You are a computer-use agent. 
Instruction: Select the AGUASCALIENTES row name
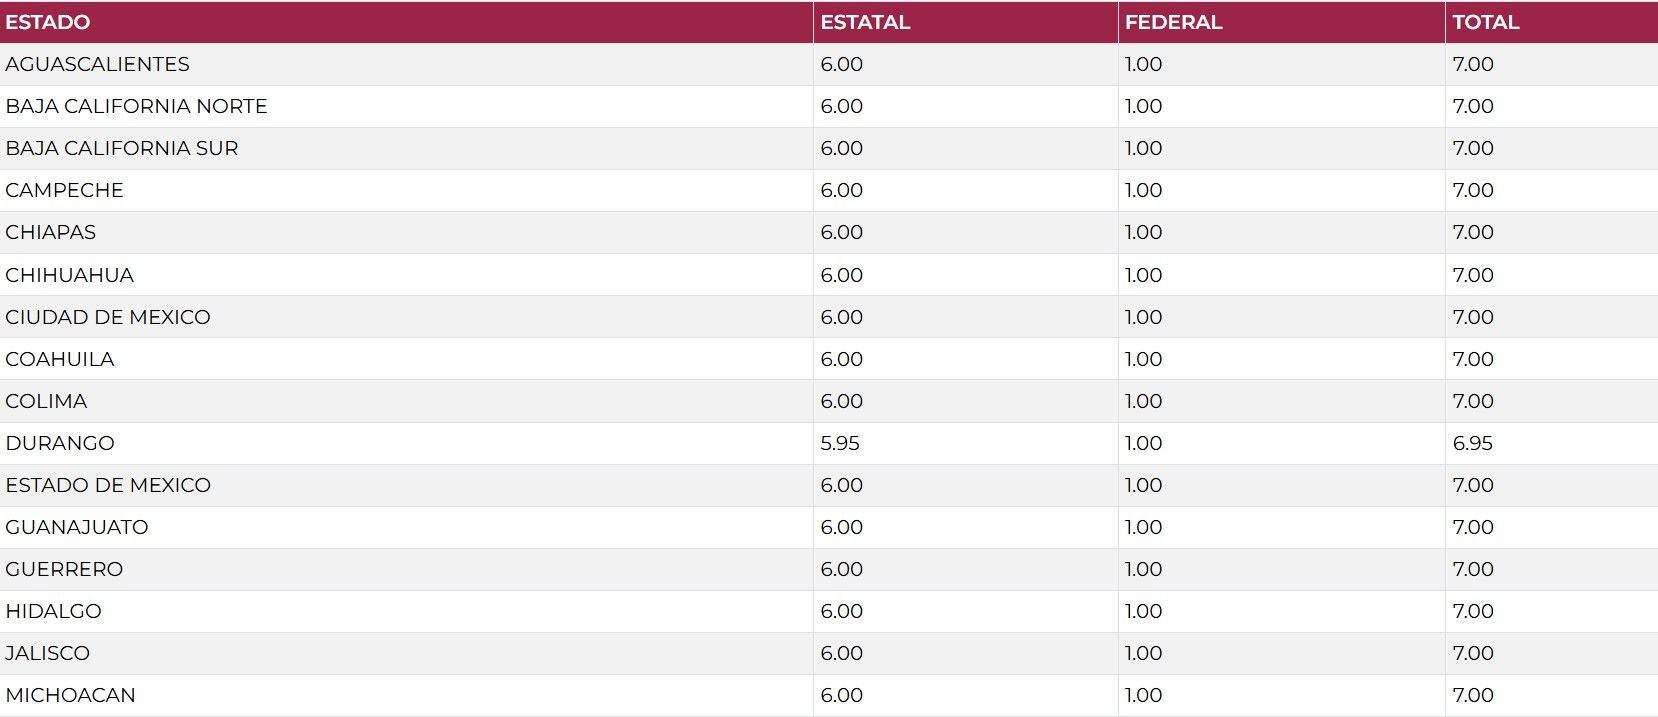[97, 64]
